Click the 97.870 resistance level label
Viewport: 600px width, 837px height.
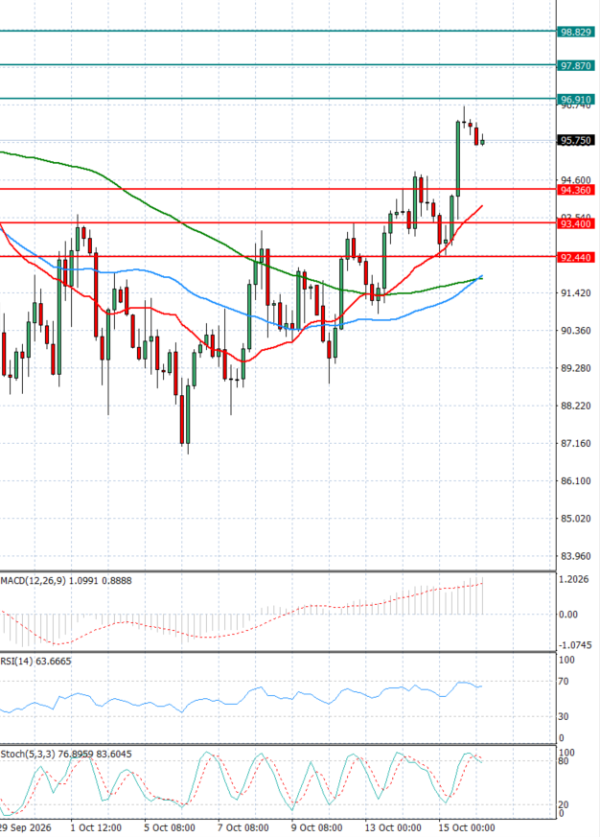coord(575,66)
